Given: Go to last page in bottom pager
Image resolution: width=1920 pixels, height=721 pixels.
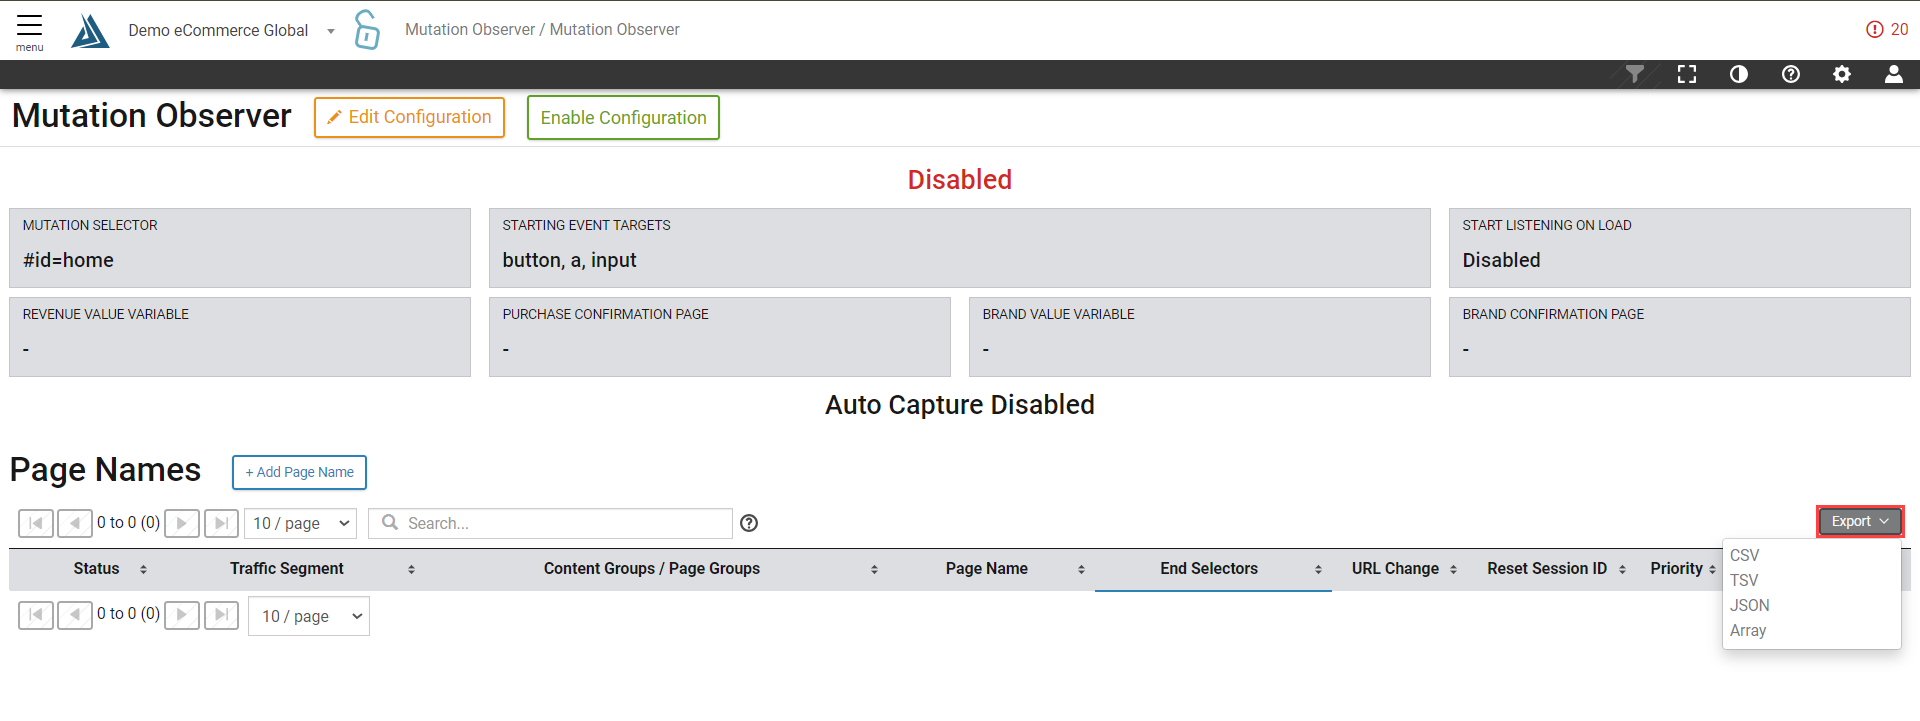Looking at the screenshot, I should click(221, 614).
